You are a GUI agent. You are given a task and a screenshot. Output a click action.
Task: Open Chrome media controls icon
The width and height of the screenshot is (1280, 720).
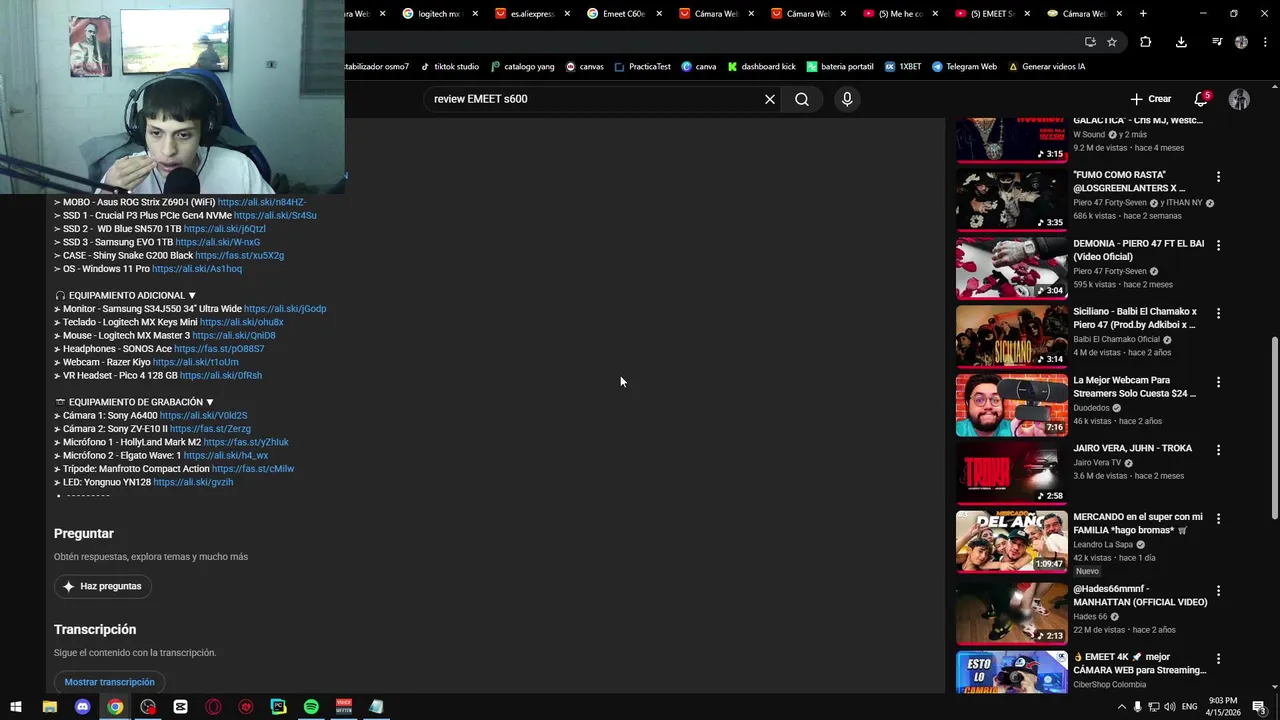click(x=1217, y=42)
